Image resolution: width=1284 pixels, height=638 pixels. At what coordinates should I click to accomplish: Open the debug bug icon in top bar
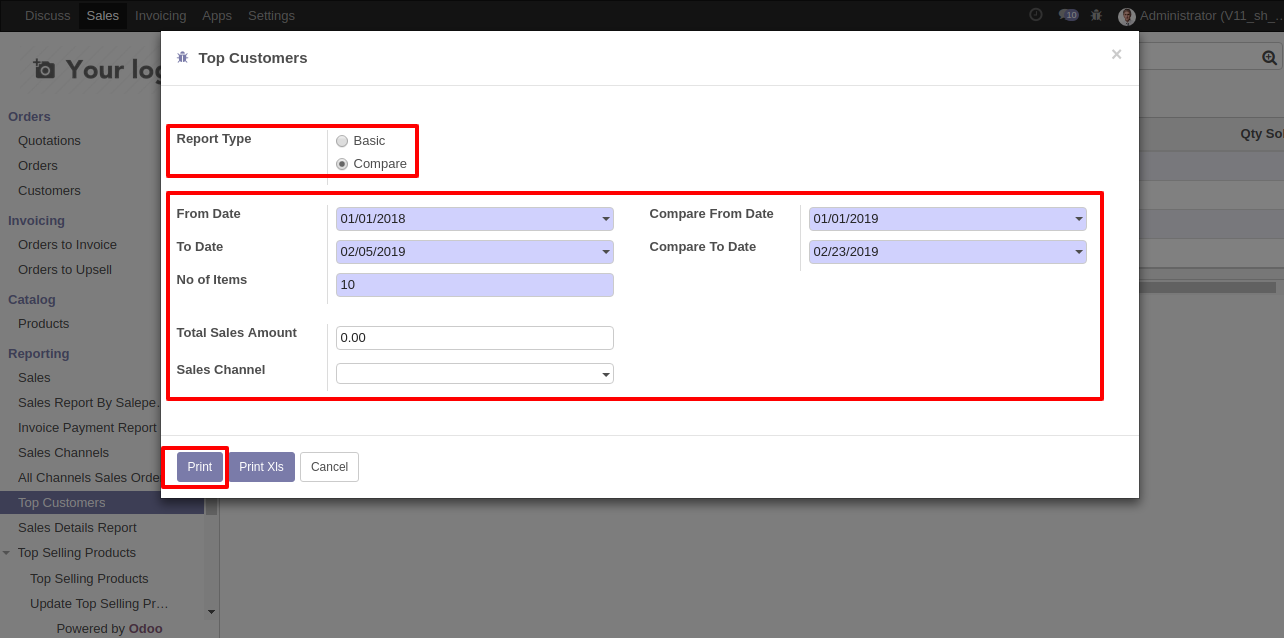click(x=1097, y=15)
